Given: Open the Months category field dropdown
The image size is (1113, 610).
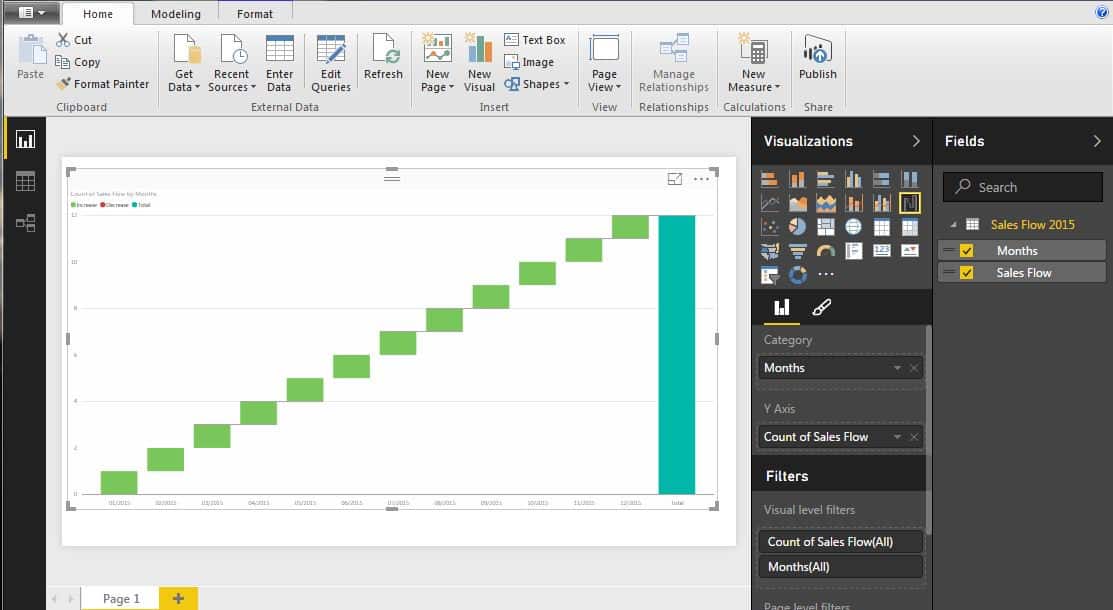Looking at the screenshot, I should click(897, 368).
